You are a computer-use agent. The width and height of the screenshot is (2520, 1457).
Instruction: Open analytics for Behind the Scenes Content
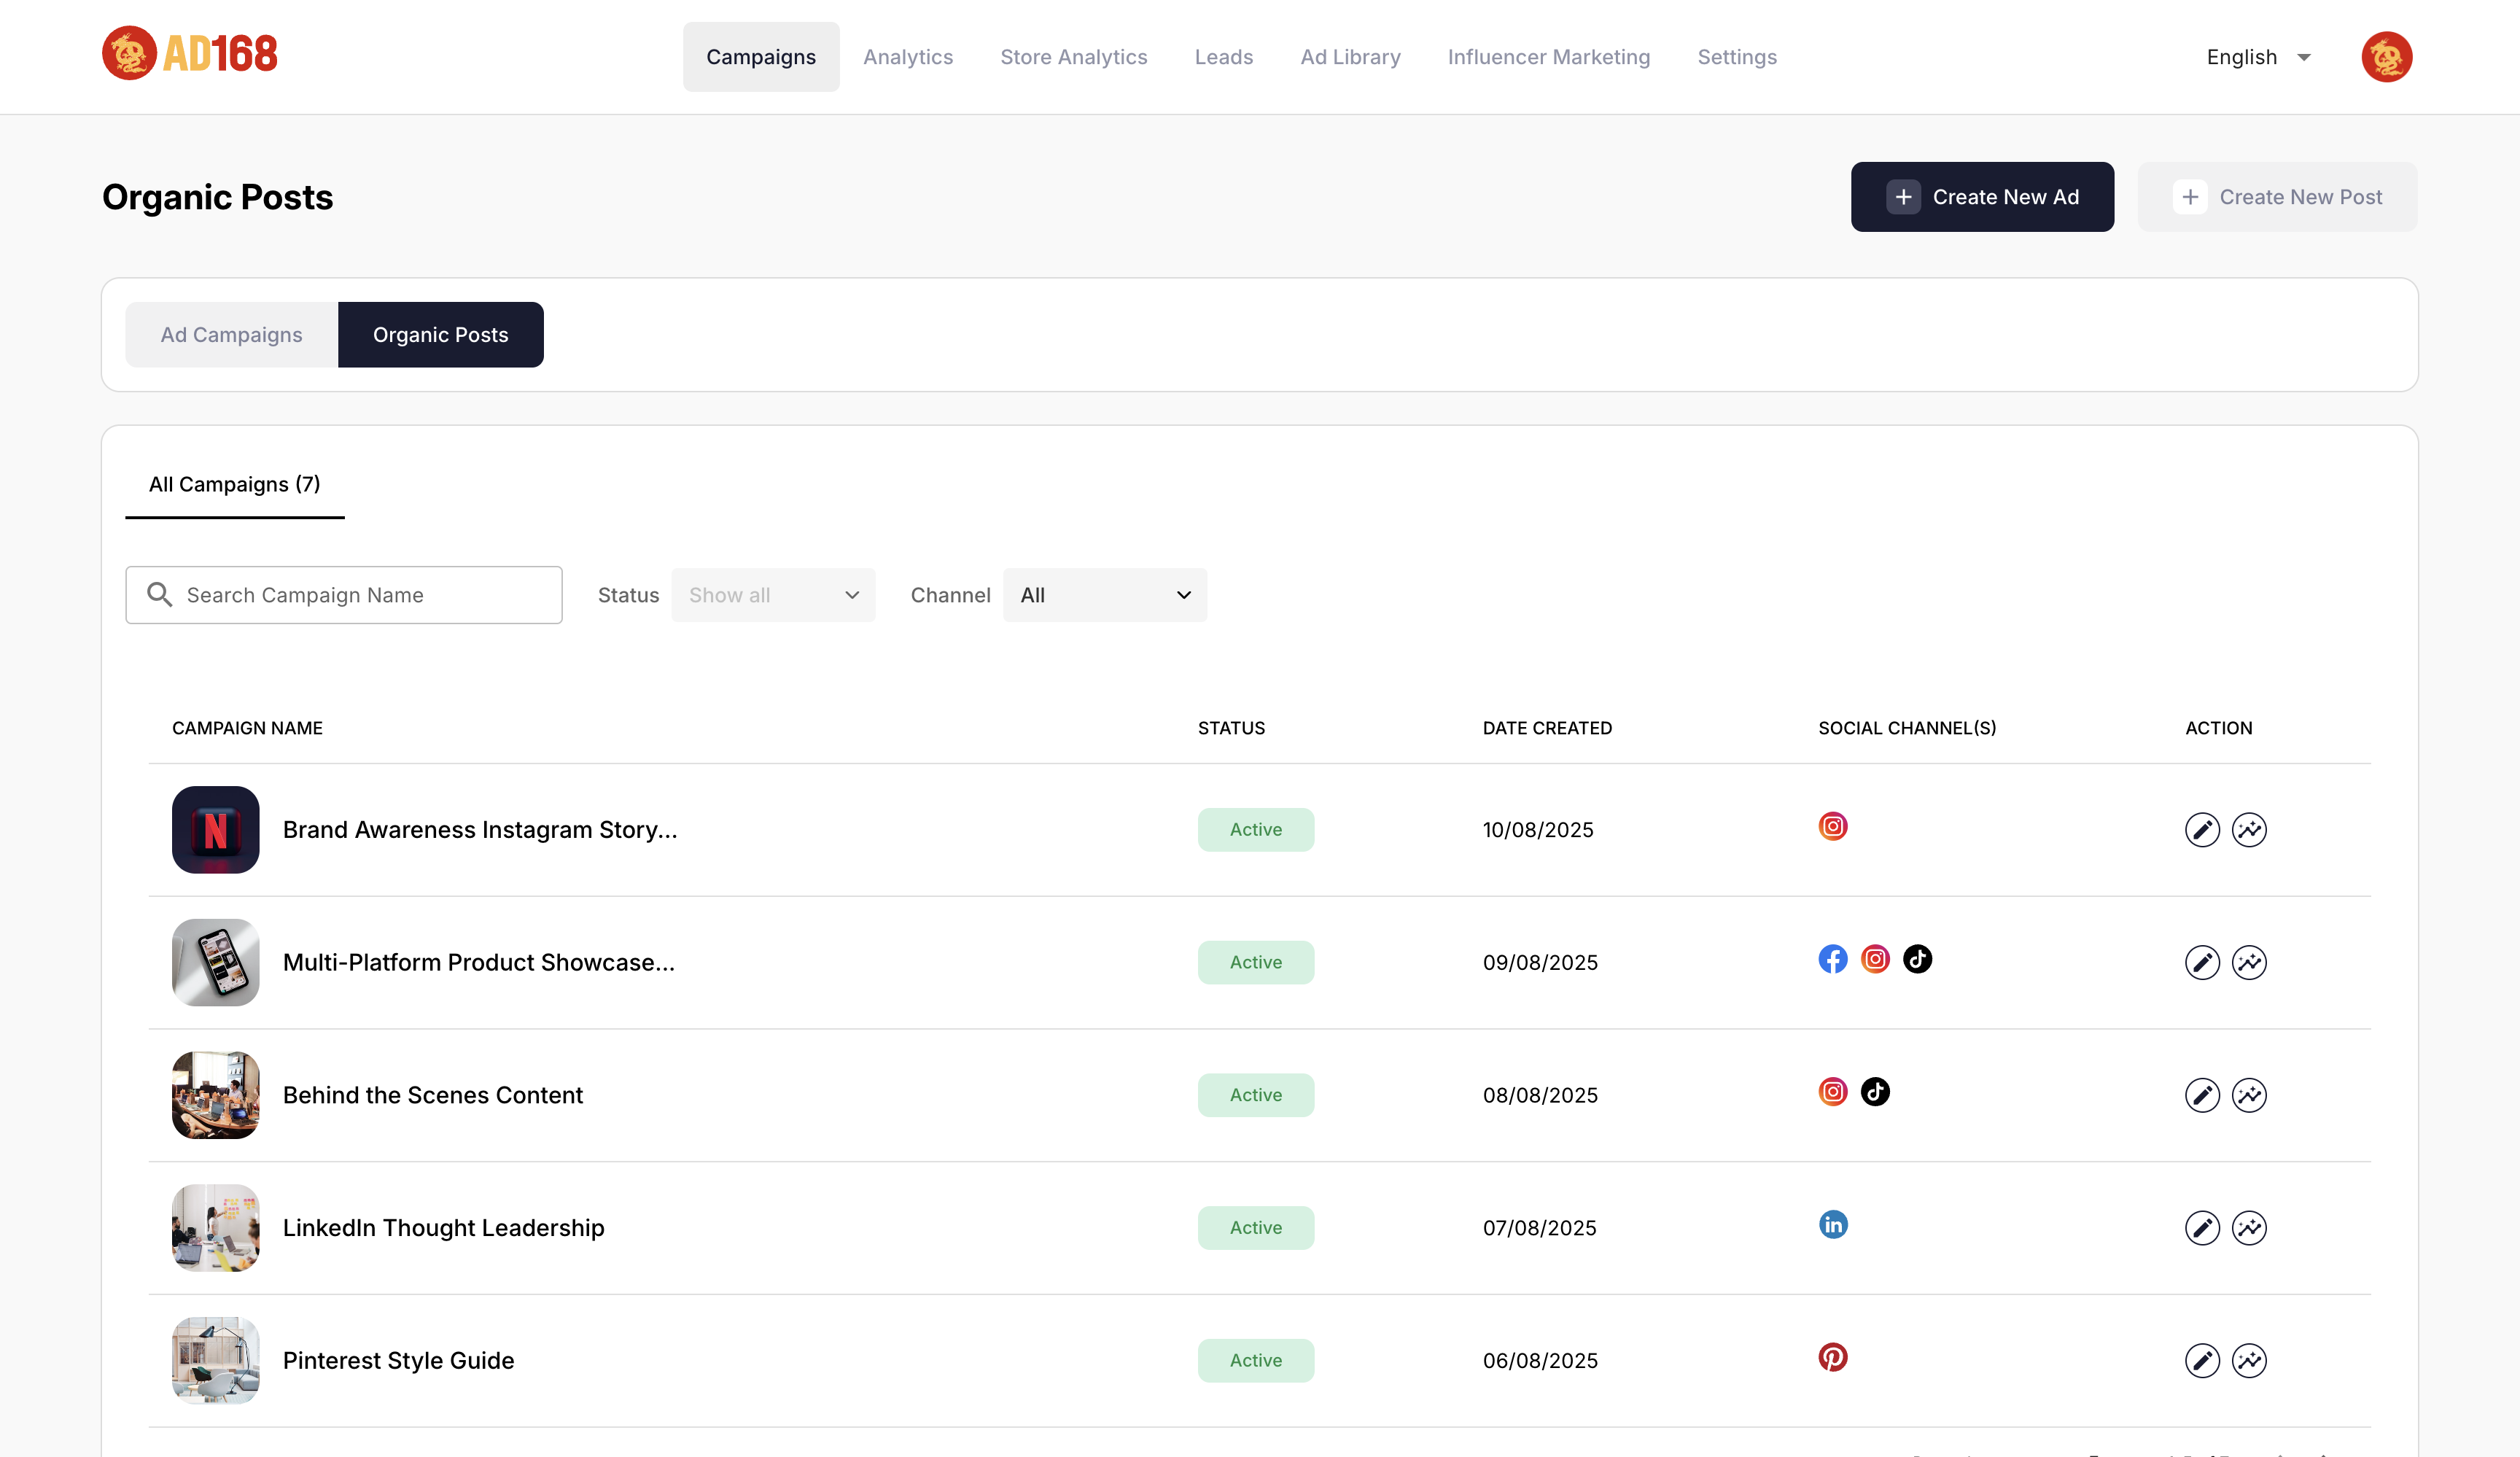[2249, 1095]
